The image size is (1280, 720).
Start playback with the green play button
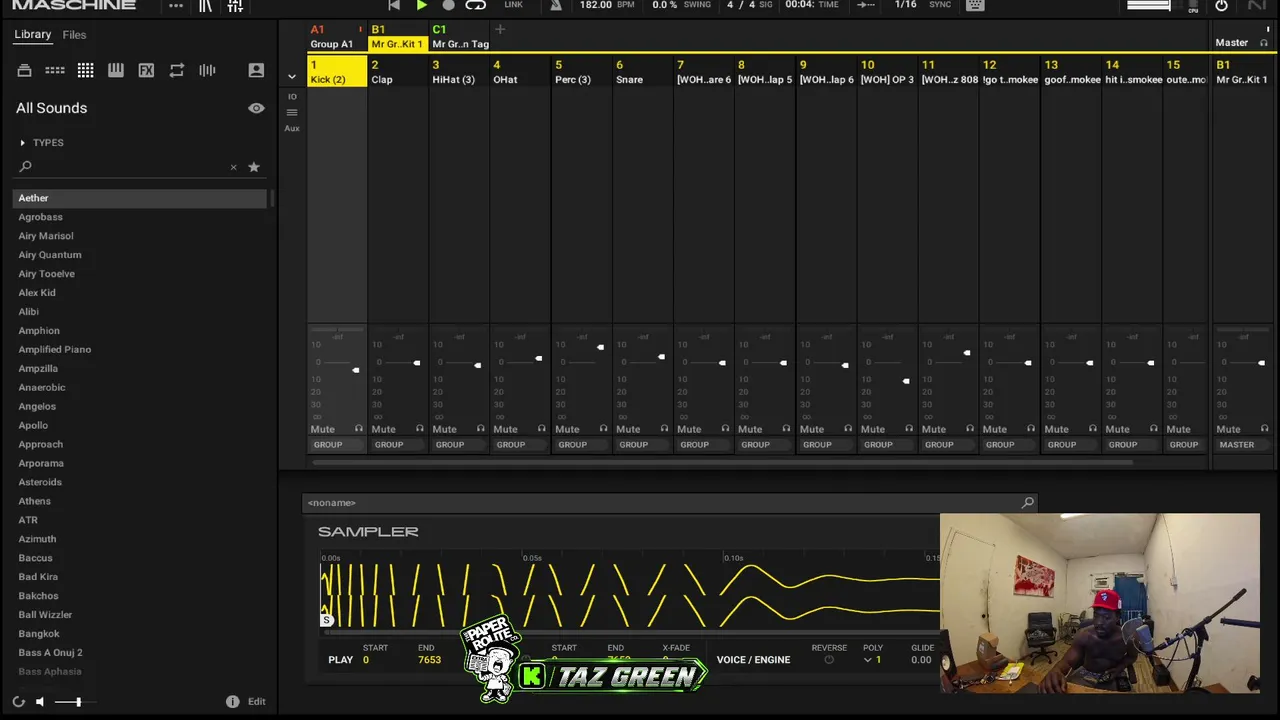(421, 5)
